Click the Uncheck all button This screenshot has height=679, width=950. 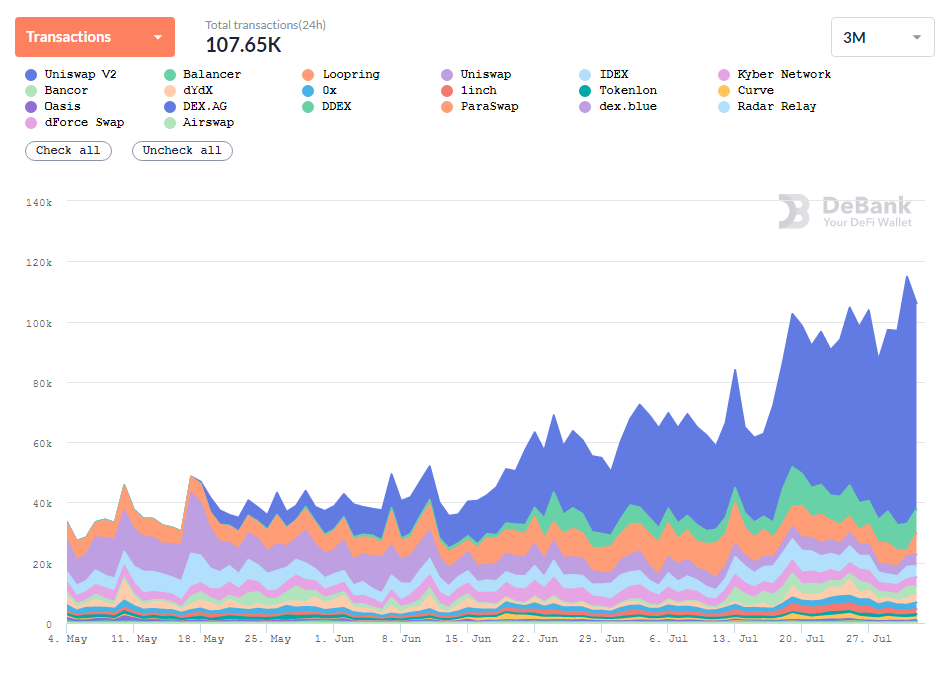click(182, 151)
